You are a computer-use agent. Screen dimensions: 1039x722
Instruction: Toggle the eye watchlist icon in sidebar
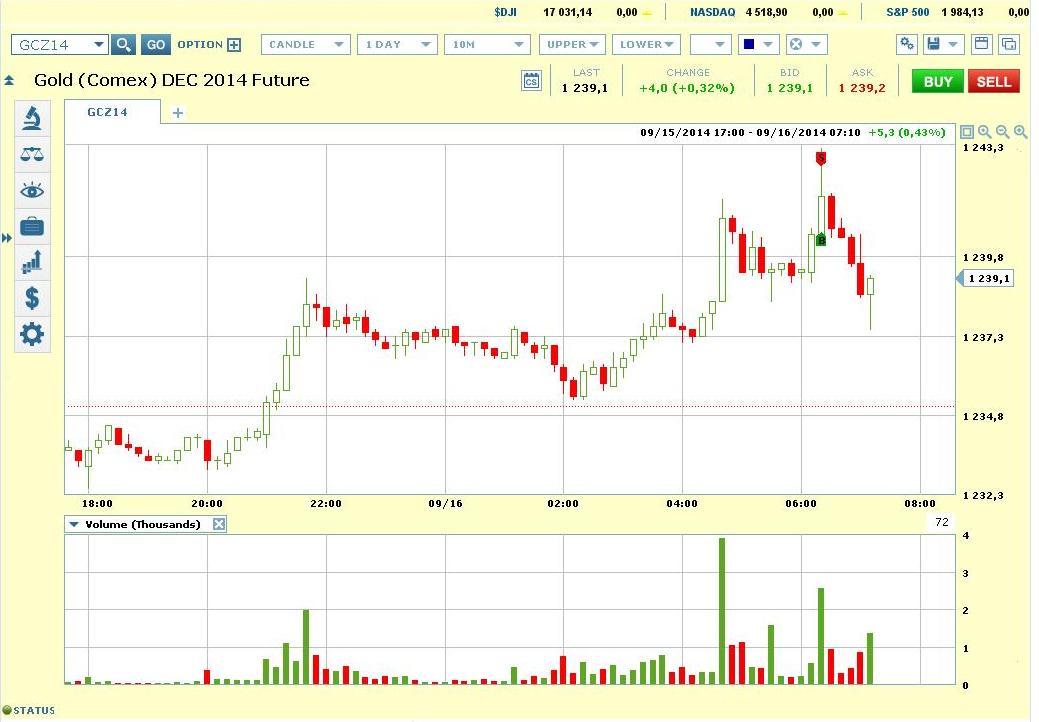[32, 190]
